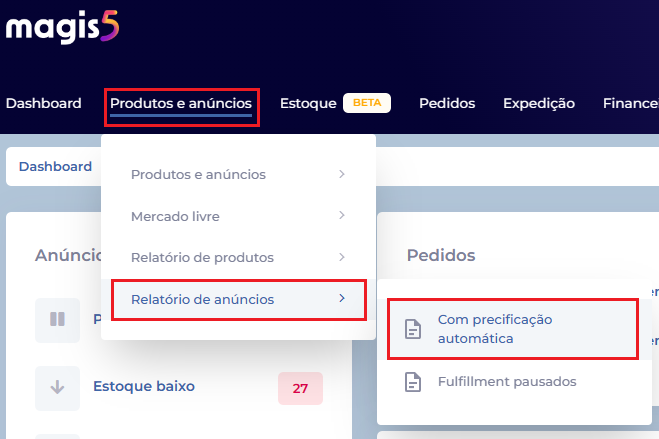Expand Relatório de produtos submenu chevron
The image size is (659, 439).
tap(342, 257)
